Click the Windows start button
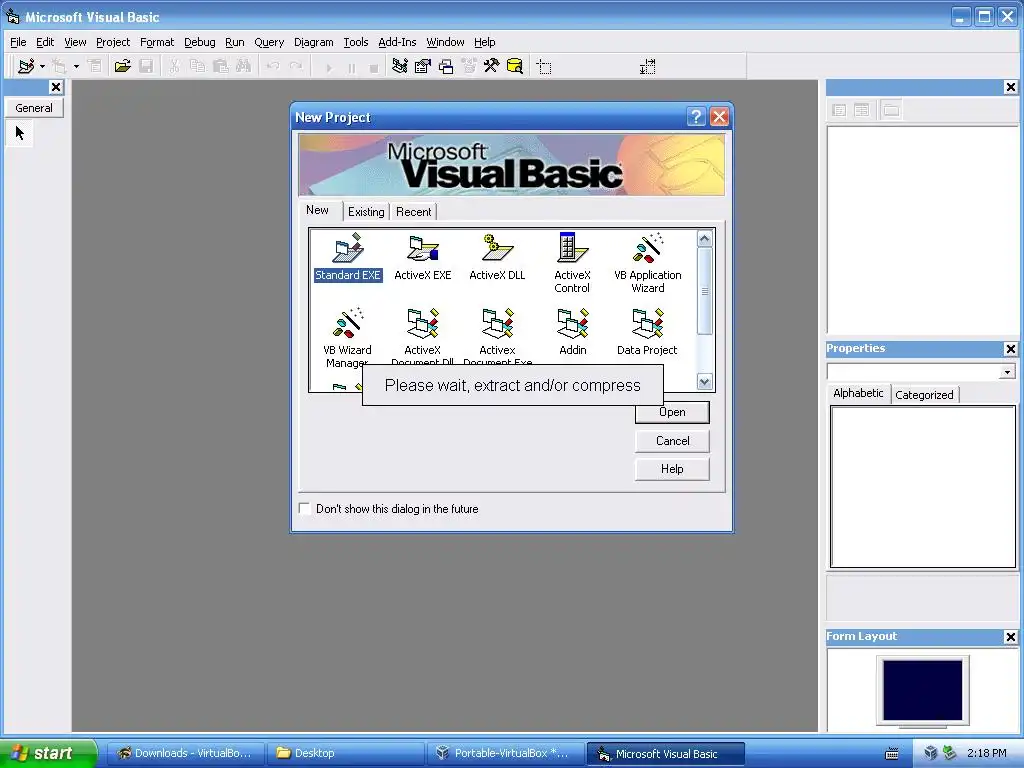Viewport: 1024px width, 768px height. coord(47,753)
